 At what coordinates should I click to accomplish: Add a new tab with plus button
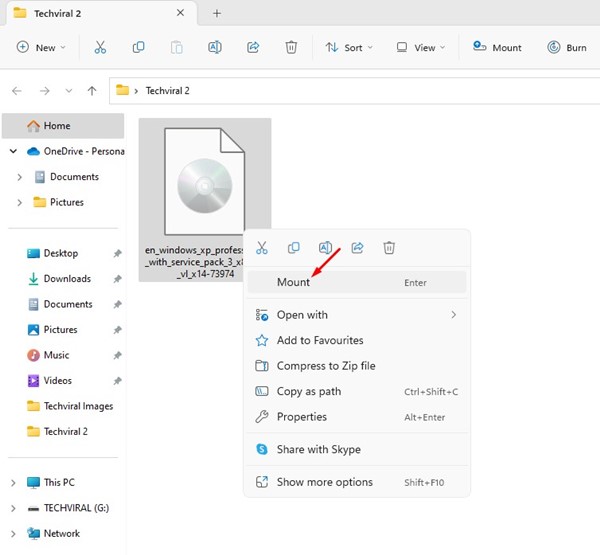pyautogui.click(x=217, y=14)
